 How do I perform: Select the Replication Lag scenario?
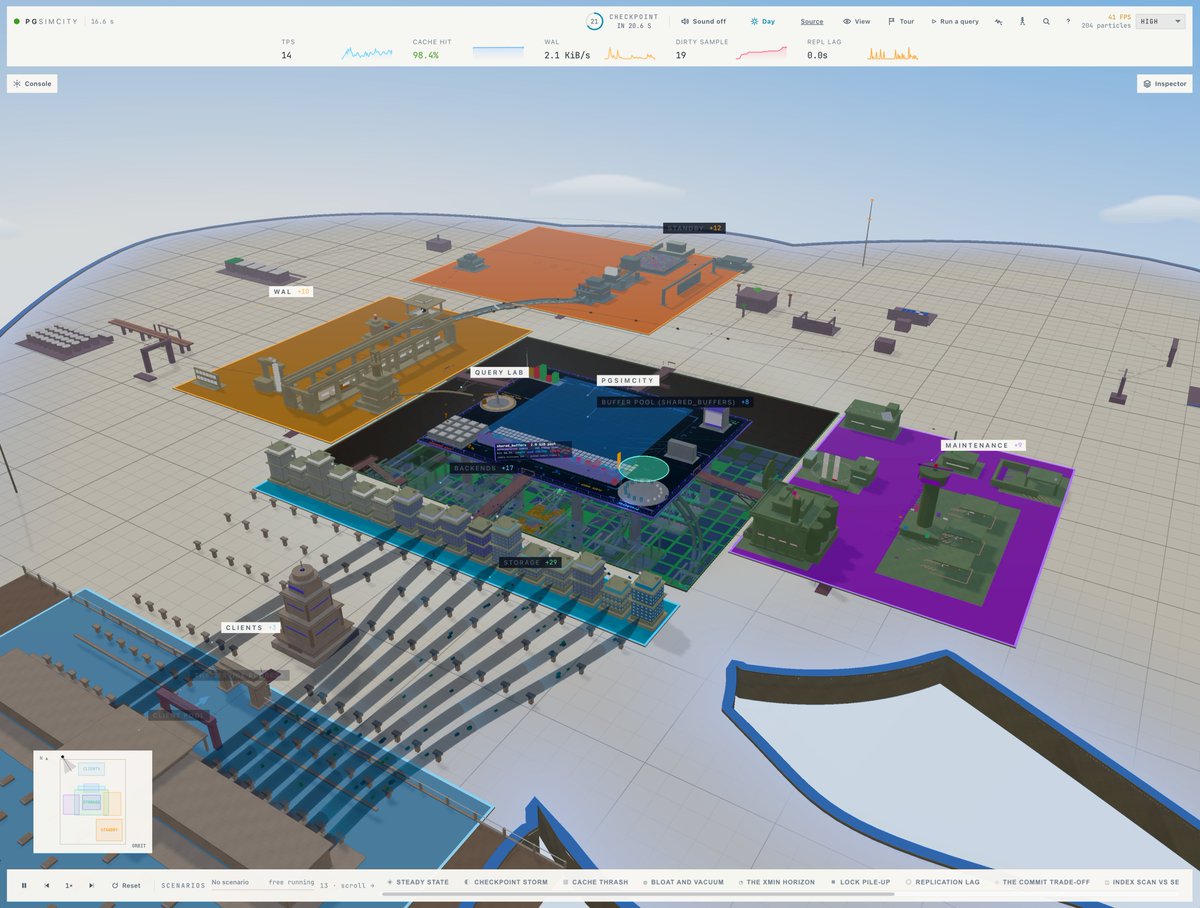[943, 882]
